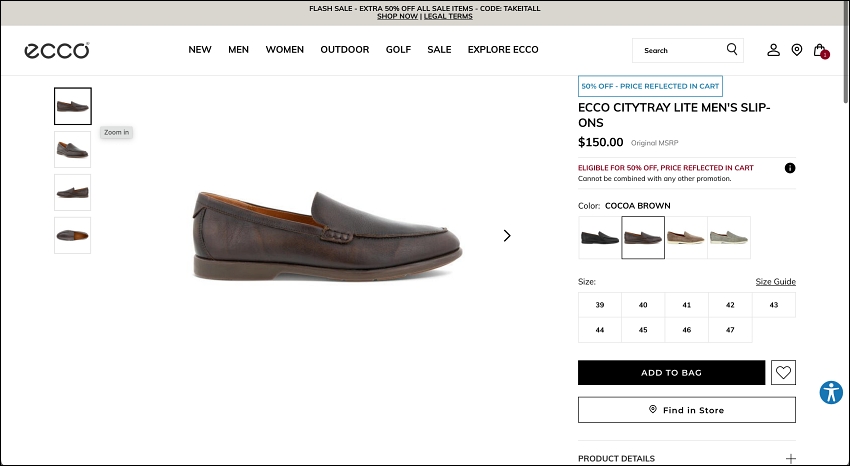Click the Find in Store button
This screenshot has width=850, height=466.
click(x=687, y=410)
